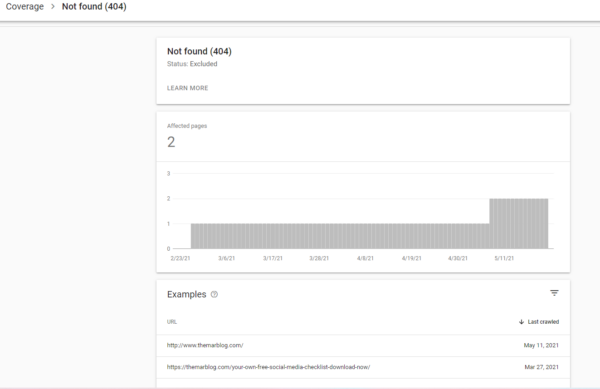Open the LEARN MORE link

pyautogui.click(x=188, y=88)
